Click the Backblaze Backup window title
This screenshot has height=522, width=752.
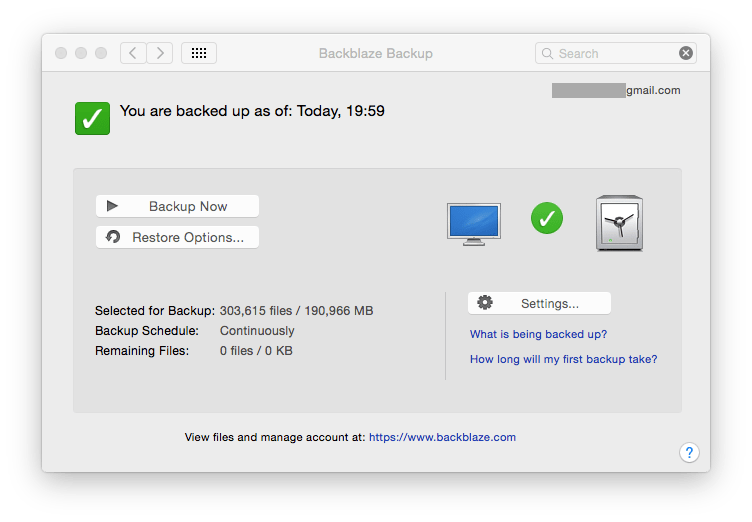375,53
